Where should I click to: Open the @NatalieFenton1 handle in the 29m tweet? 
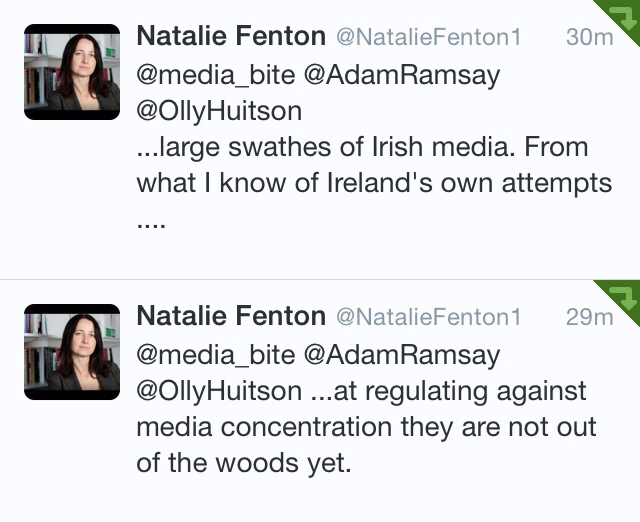pyautogui.click(x=428, y=318)
